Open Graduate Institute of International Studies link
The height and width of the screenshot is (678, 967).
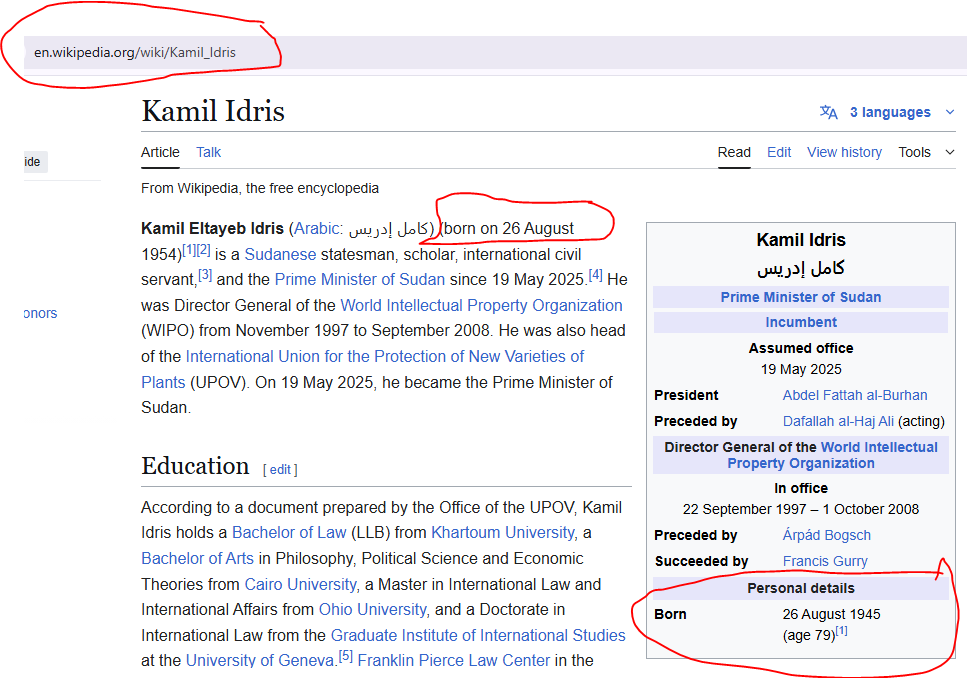coord(478,635)
